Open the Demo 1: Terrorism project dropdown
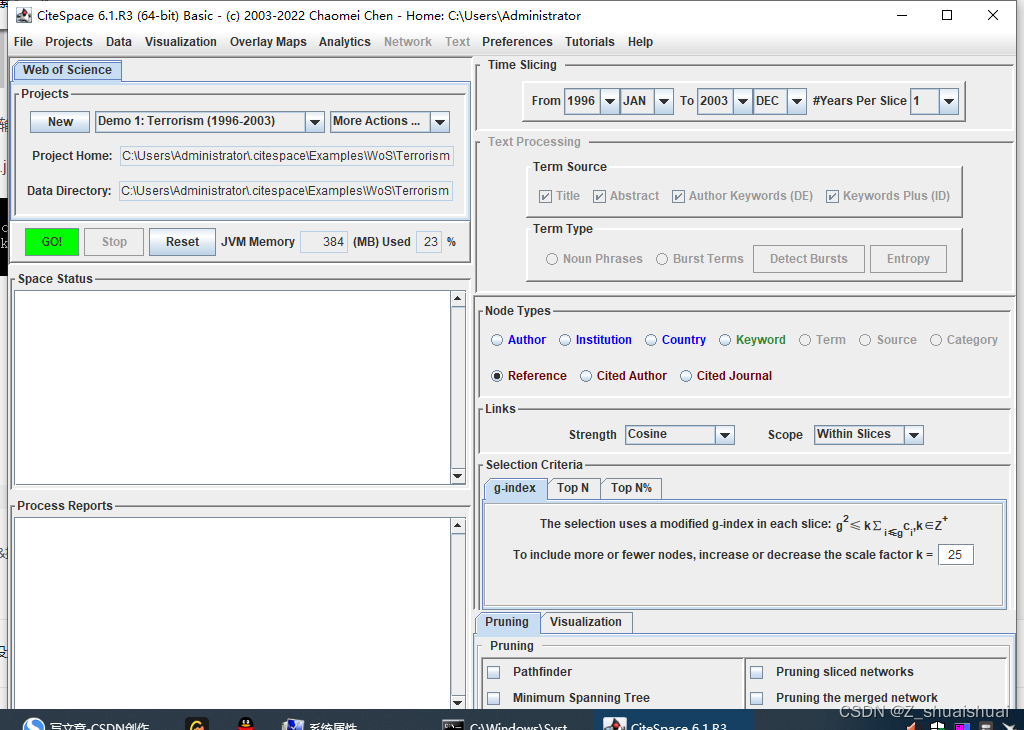Viewport: 1024px width, 730px height. [x=315, y=120]
